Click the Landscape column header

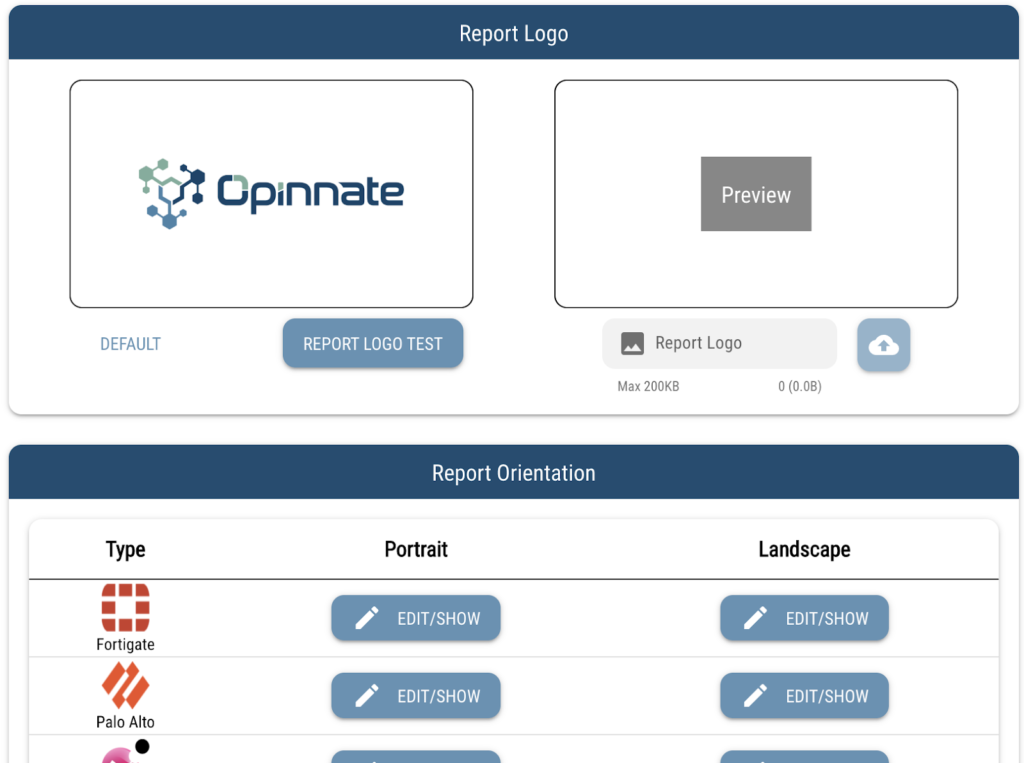click(804, 549)
